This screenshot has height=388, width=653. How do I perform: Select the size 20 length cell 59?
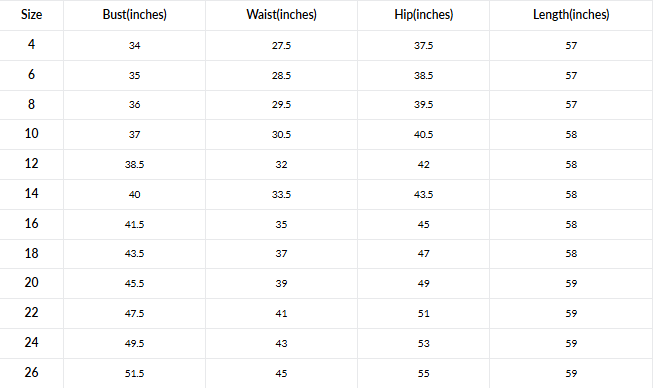click(571, 284)
